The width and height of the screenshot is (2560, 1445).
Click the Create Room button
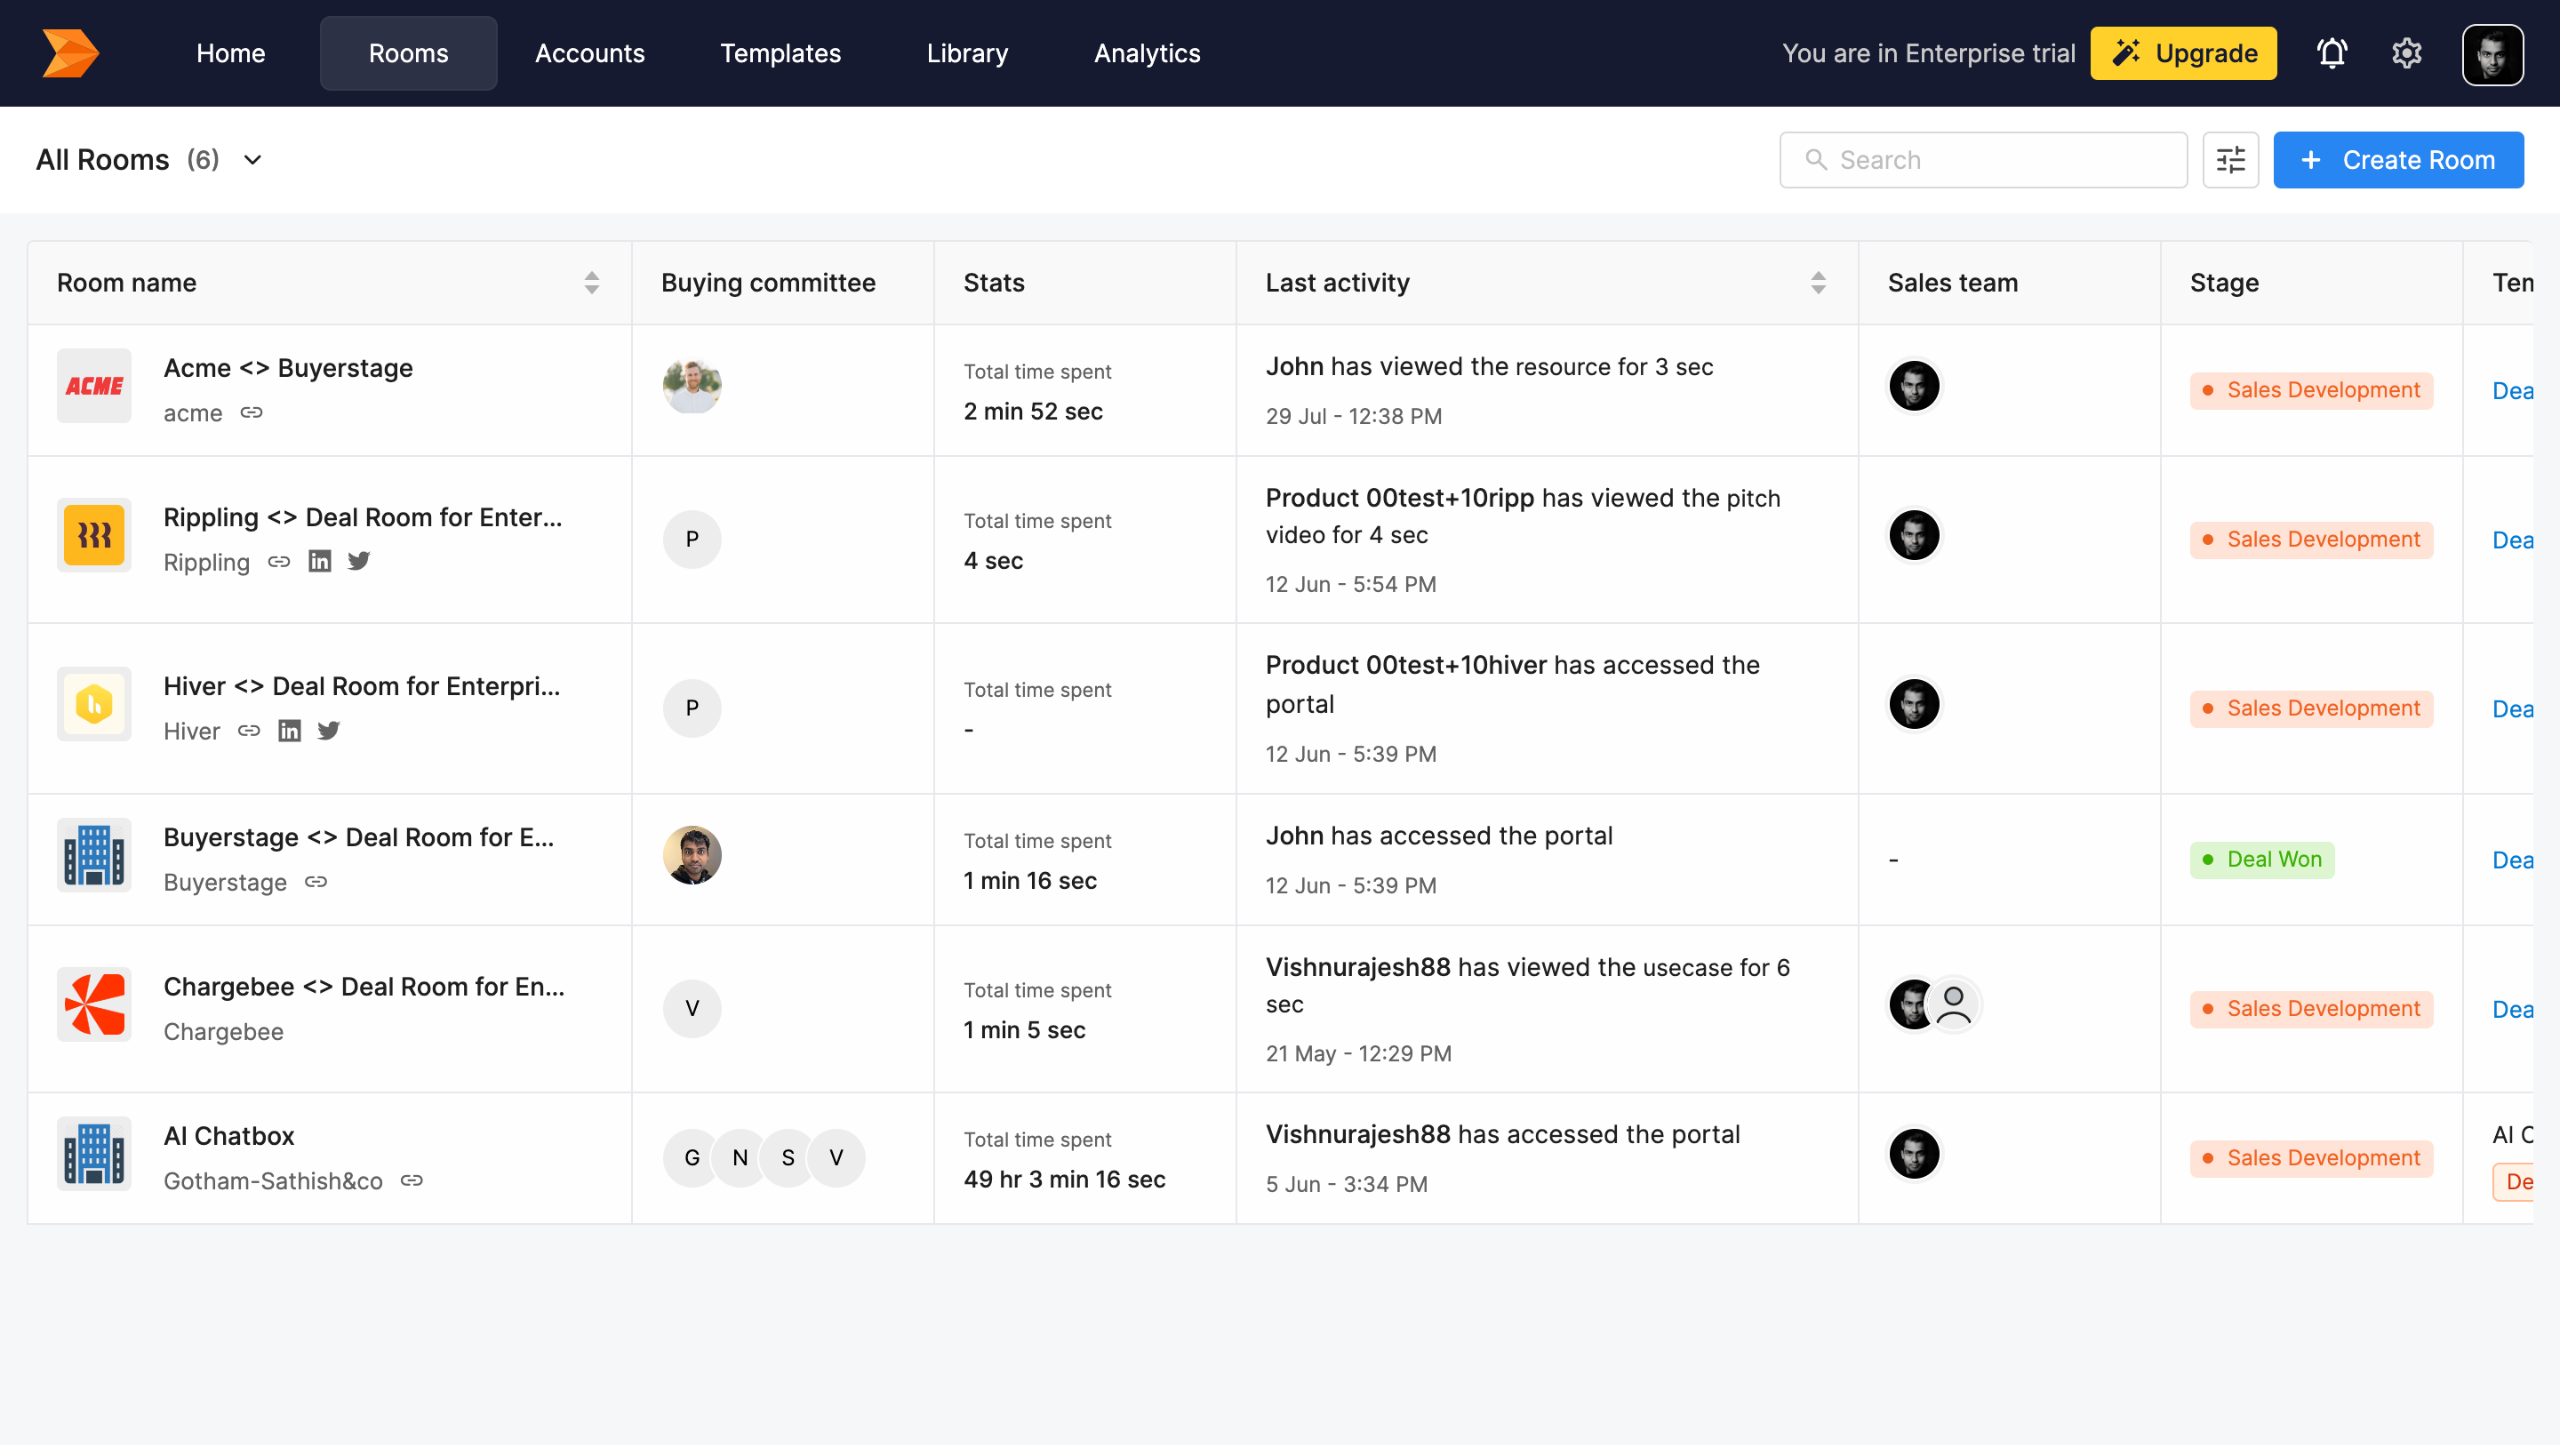pyautogui.click(x=2397, y=160)
